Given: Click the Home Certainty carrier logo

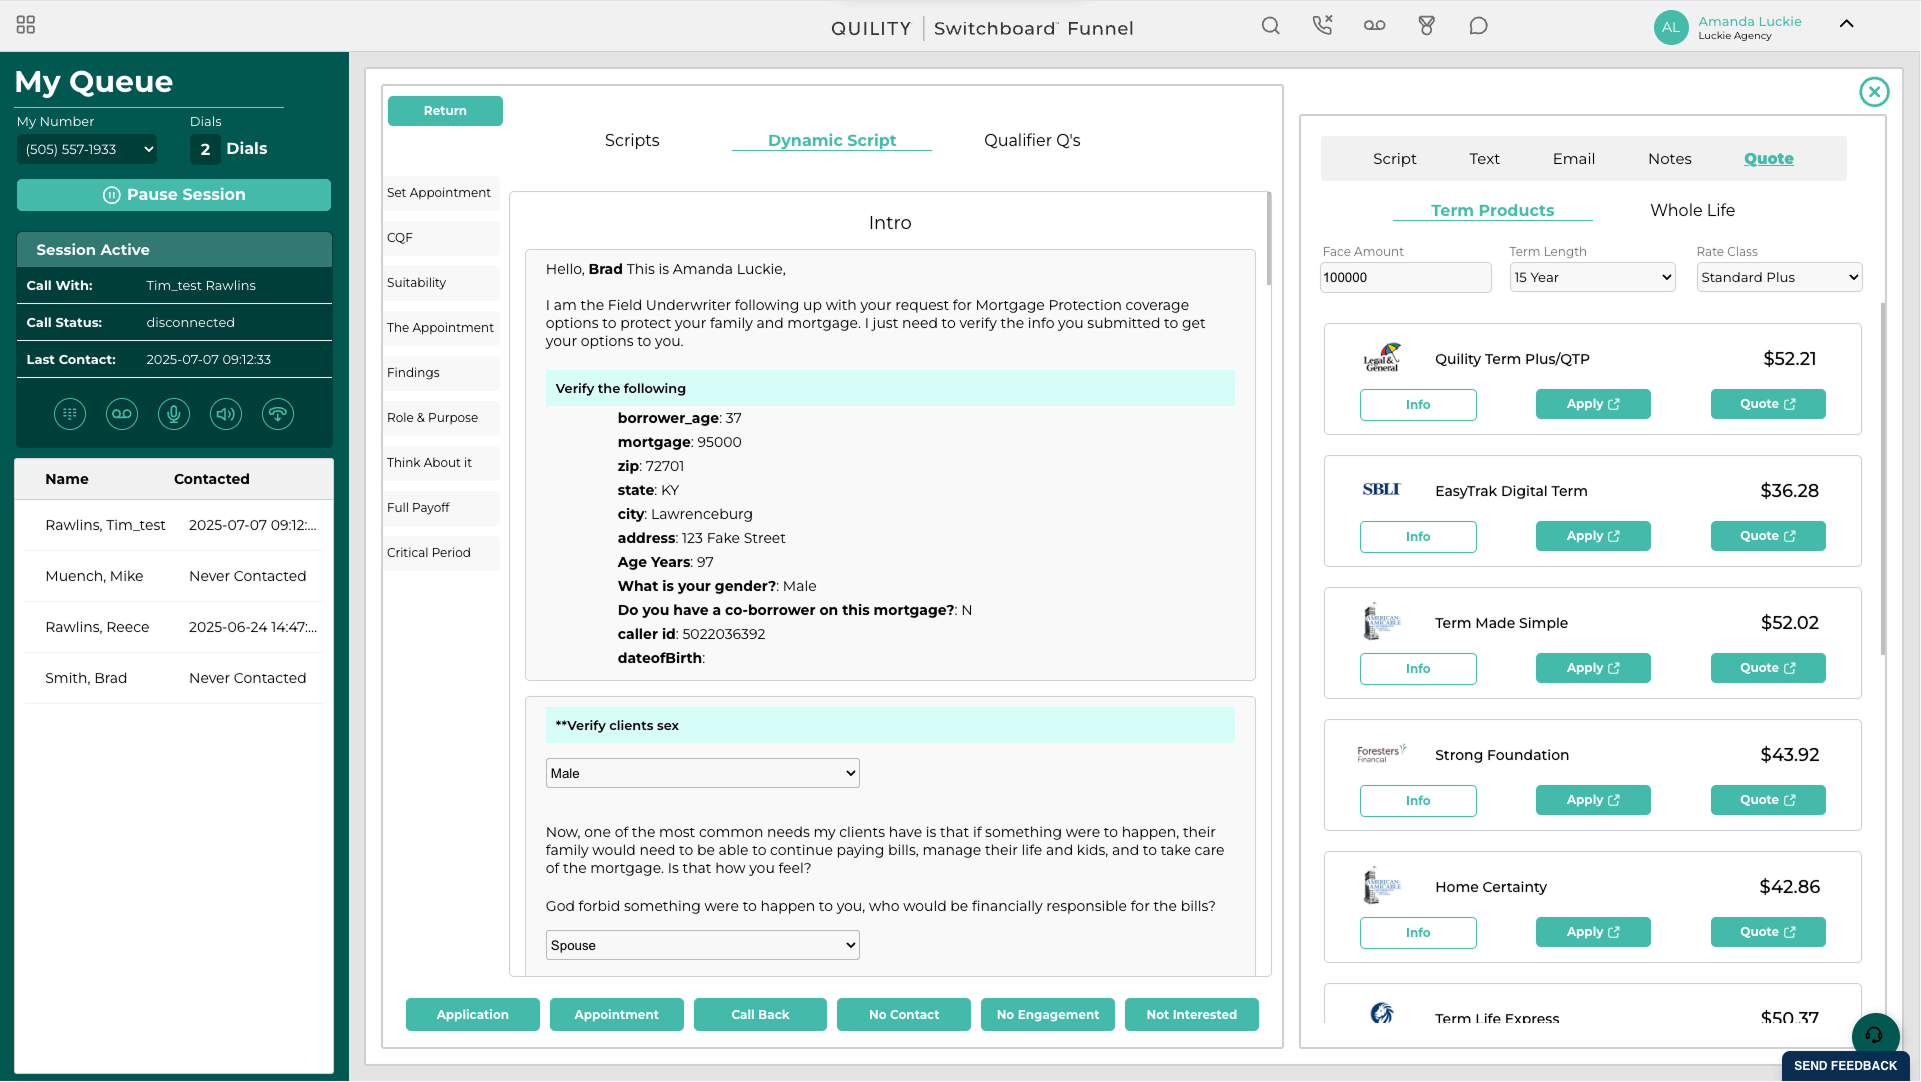Looking at the screenshot, I should point(1382,886).
